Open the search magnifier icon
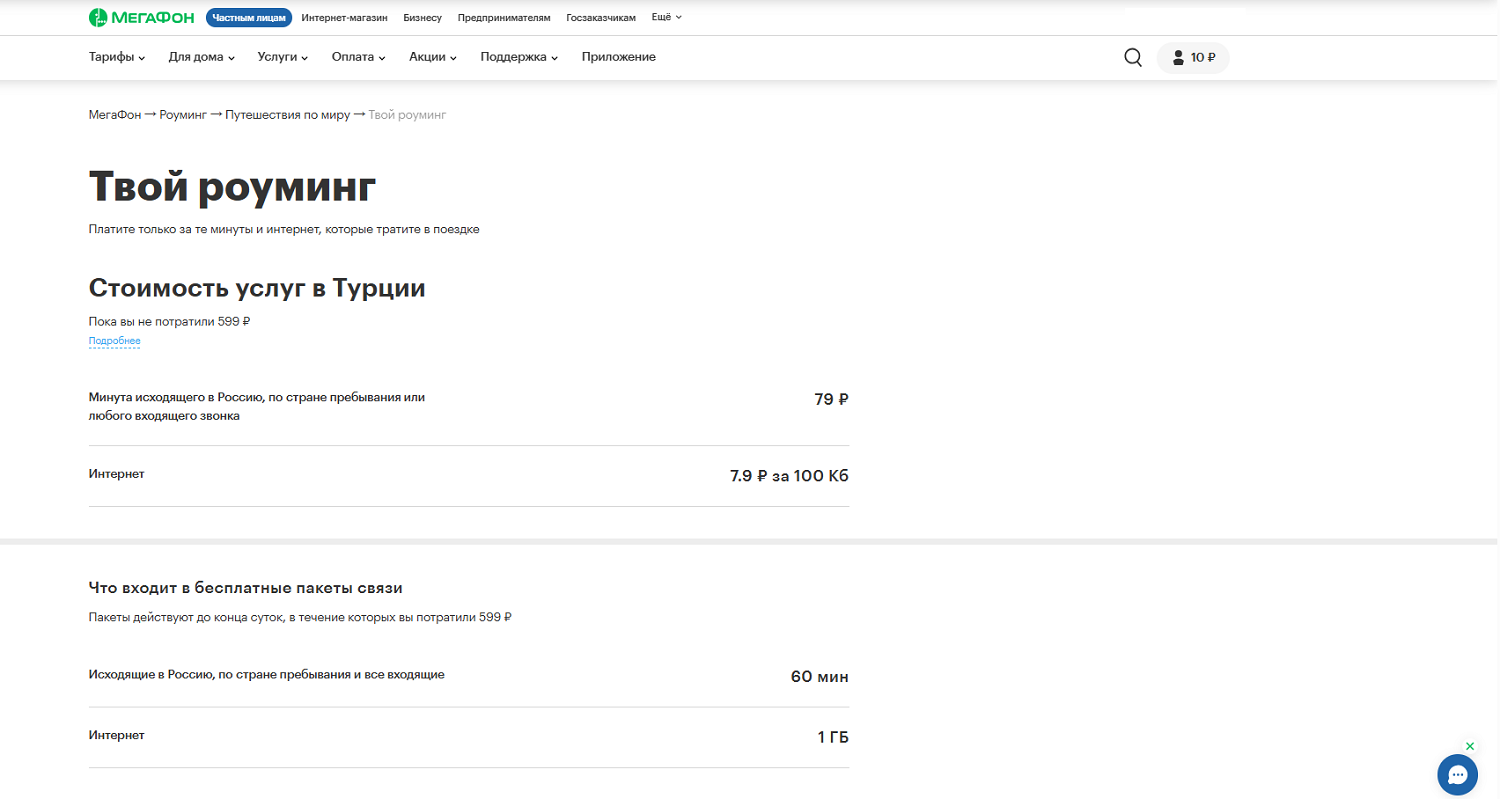This screenshot has height=799, width=1500. tap(1132, 57)
